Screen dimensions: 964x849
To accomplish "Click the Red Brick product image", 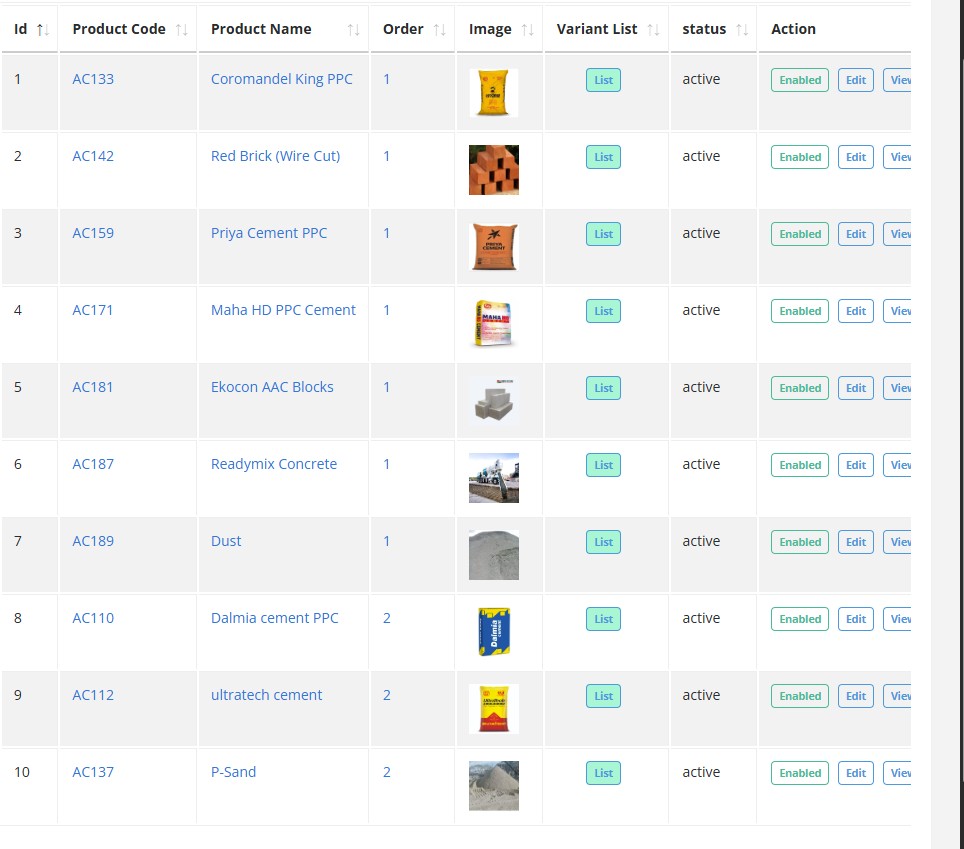I will tap(493, 170).
